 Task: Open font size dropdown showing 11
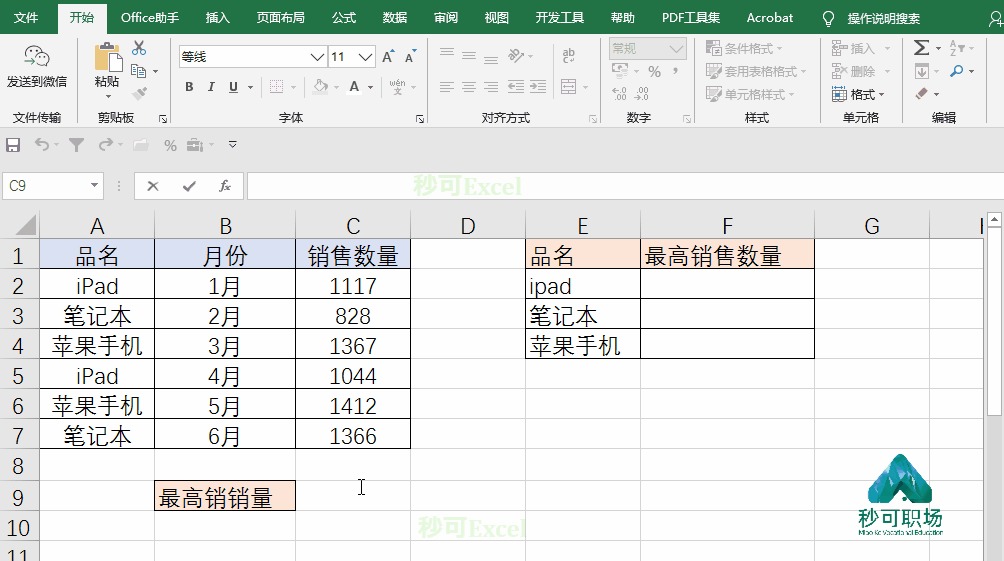pos(366,57)
